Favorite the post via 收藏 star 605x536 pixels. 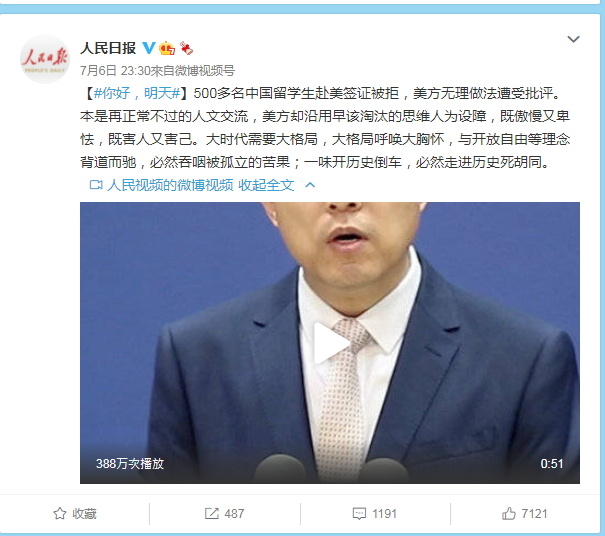point(75,514)
